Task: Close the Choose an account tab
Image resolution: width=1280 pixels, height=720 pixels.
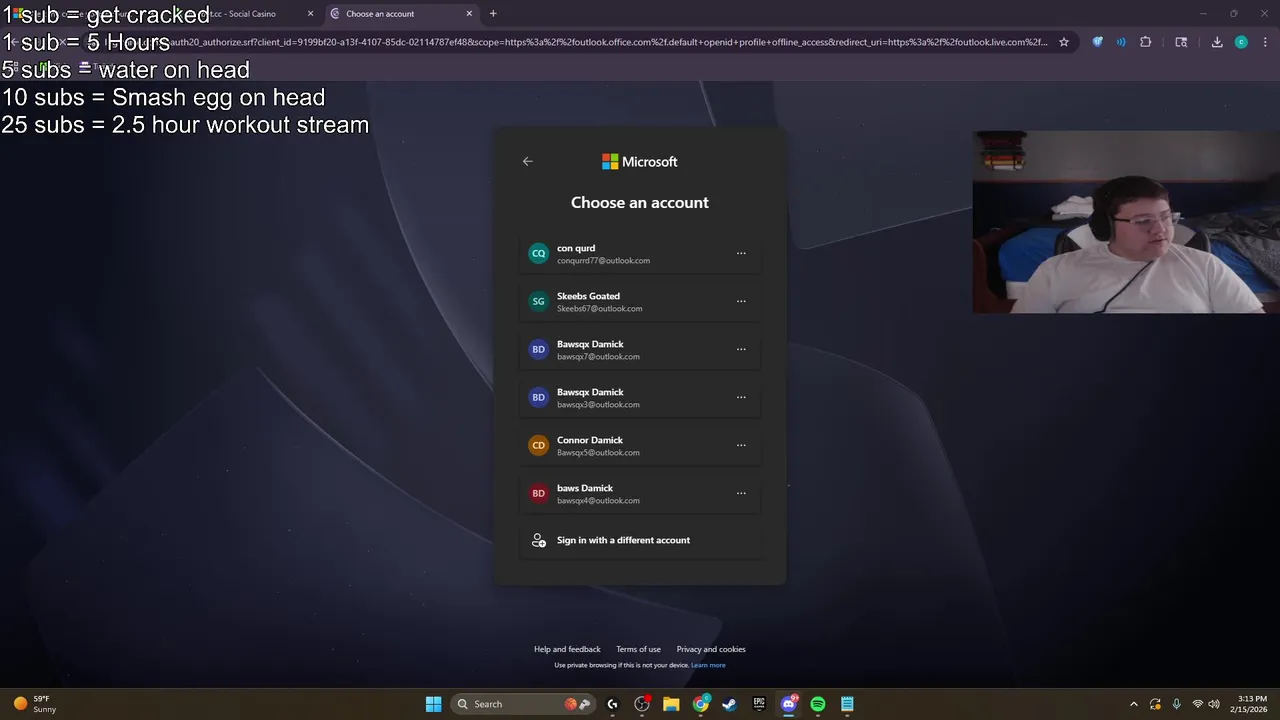Action: pyautogui.click(x=469, y=14)
